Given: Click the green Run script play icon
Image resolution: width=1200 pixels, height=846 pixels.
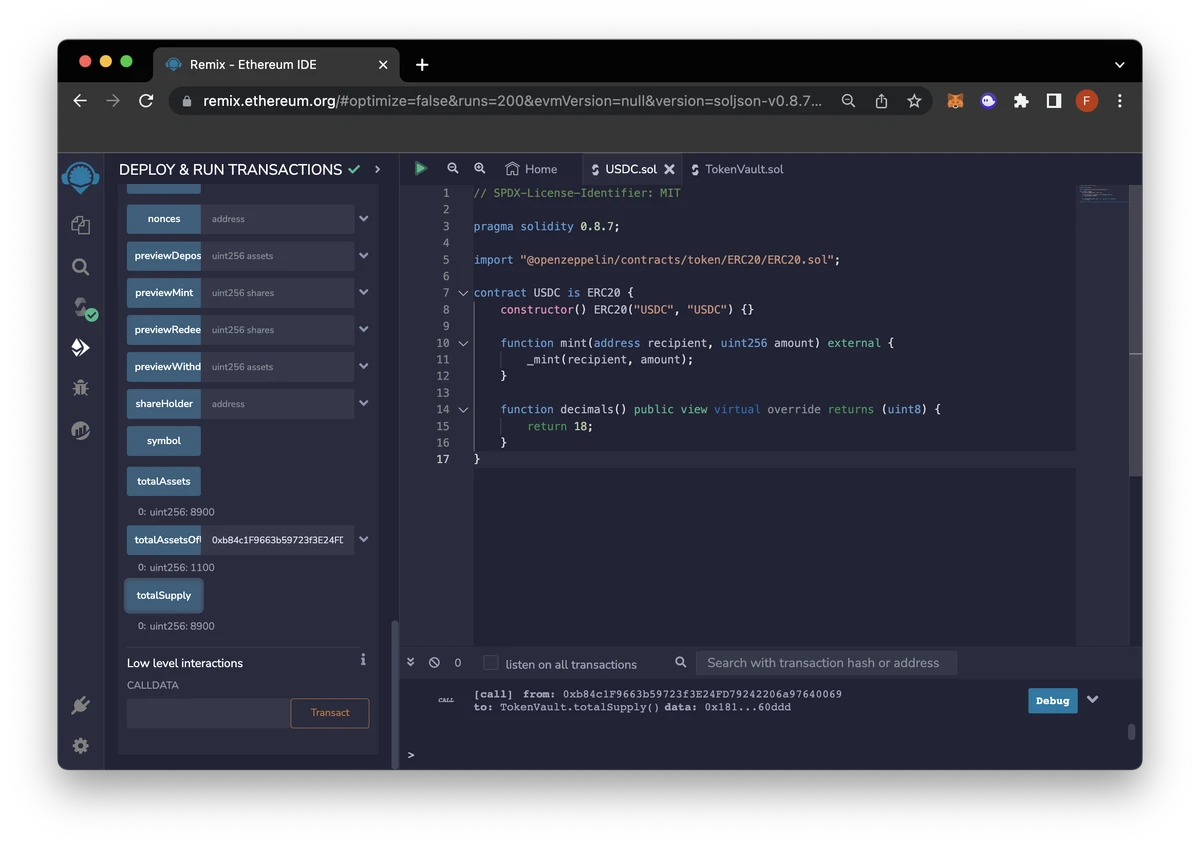Looking at the screenshot, I should point(421,169).
